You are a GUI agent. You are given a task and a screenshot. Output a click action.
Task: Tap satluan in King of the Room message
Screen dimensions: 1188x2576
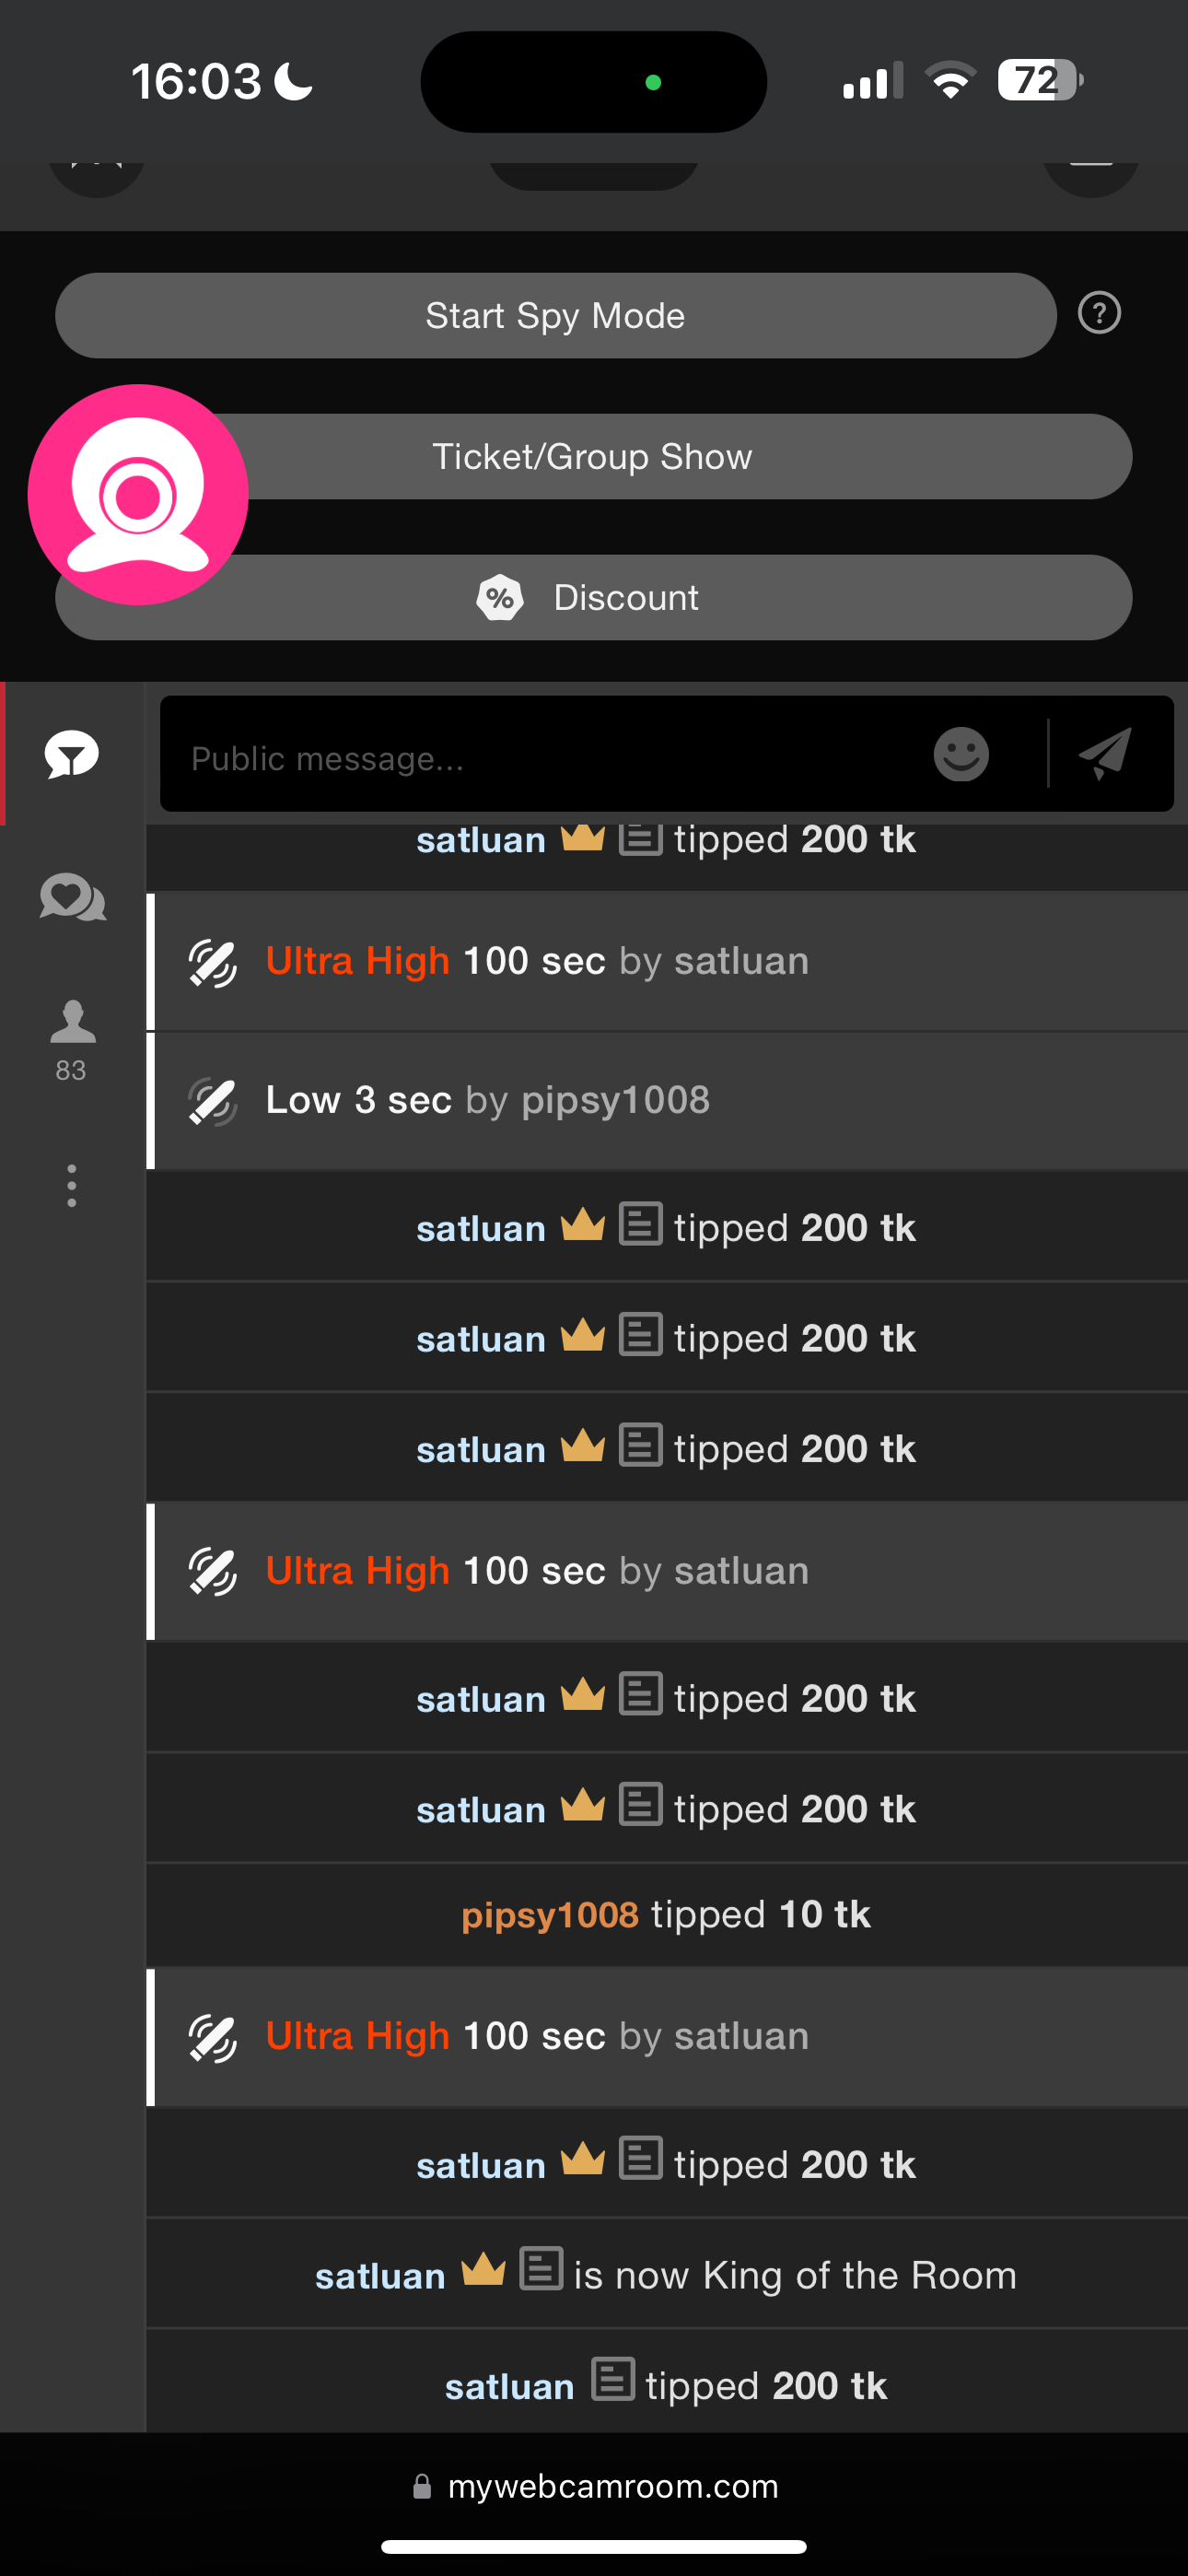pos(380,2276)
